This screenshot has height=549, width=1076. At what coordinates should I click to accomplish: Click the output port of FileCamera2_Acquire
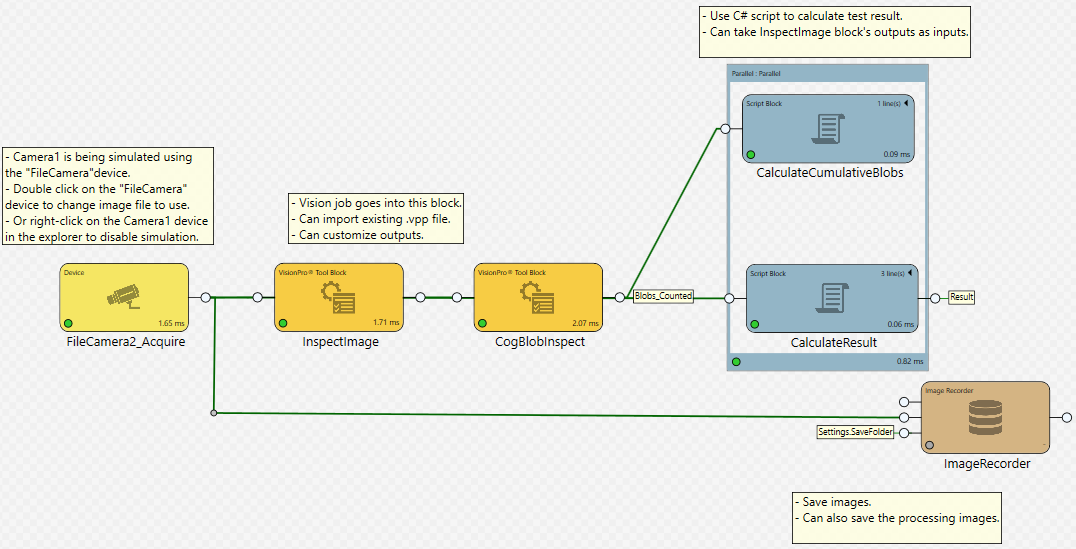205,297
